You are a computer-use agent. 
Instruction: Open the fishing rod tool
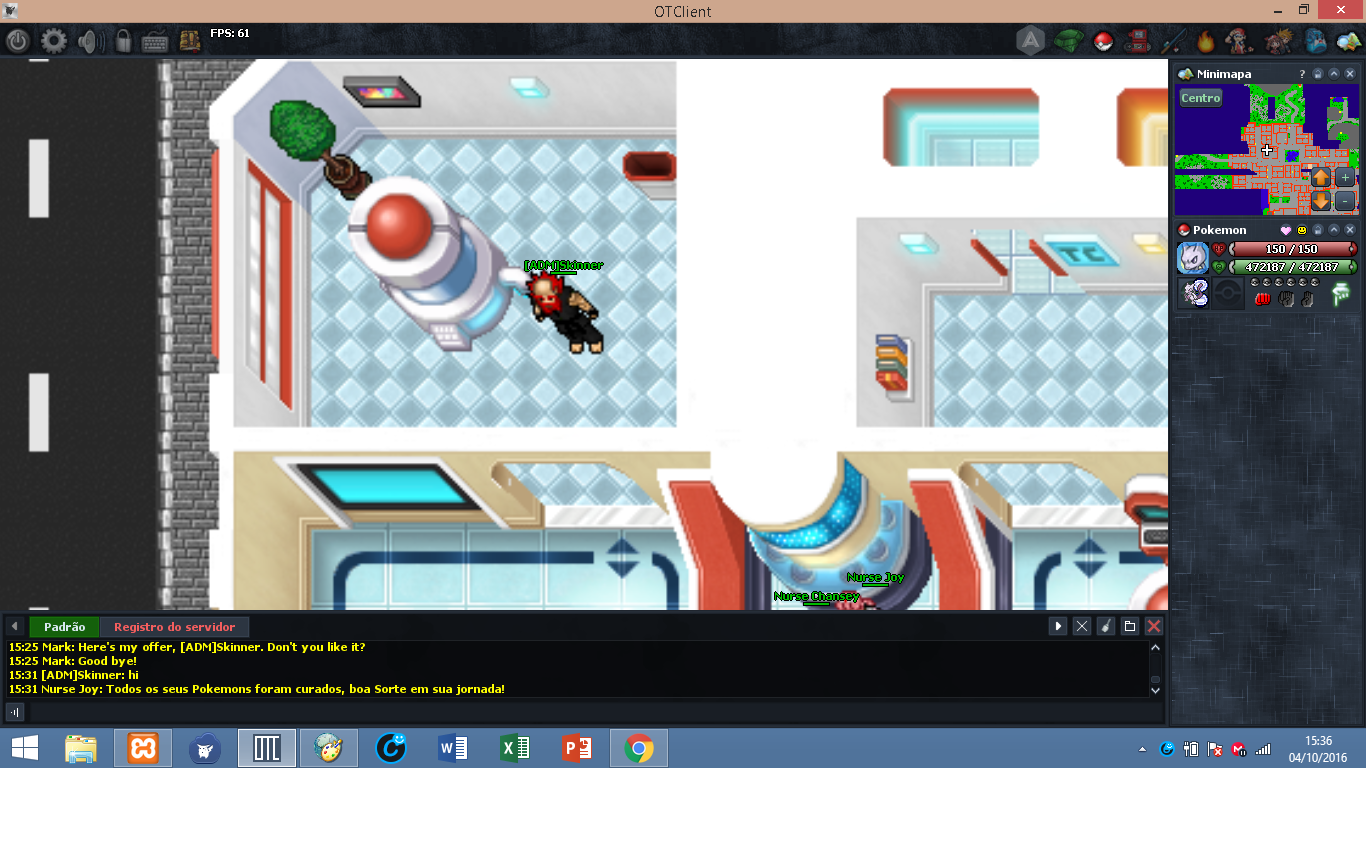pyautogui.click(x=1171, y=41)
